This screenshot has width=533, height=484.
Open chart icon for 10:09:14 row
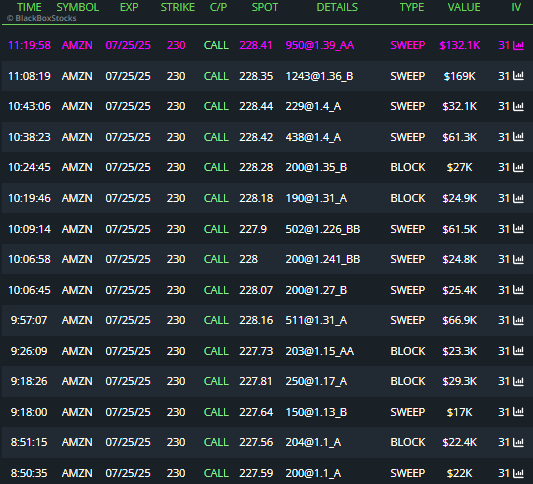(x=518, y=229)
